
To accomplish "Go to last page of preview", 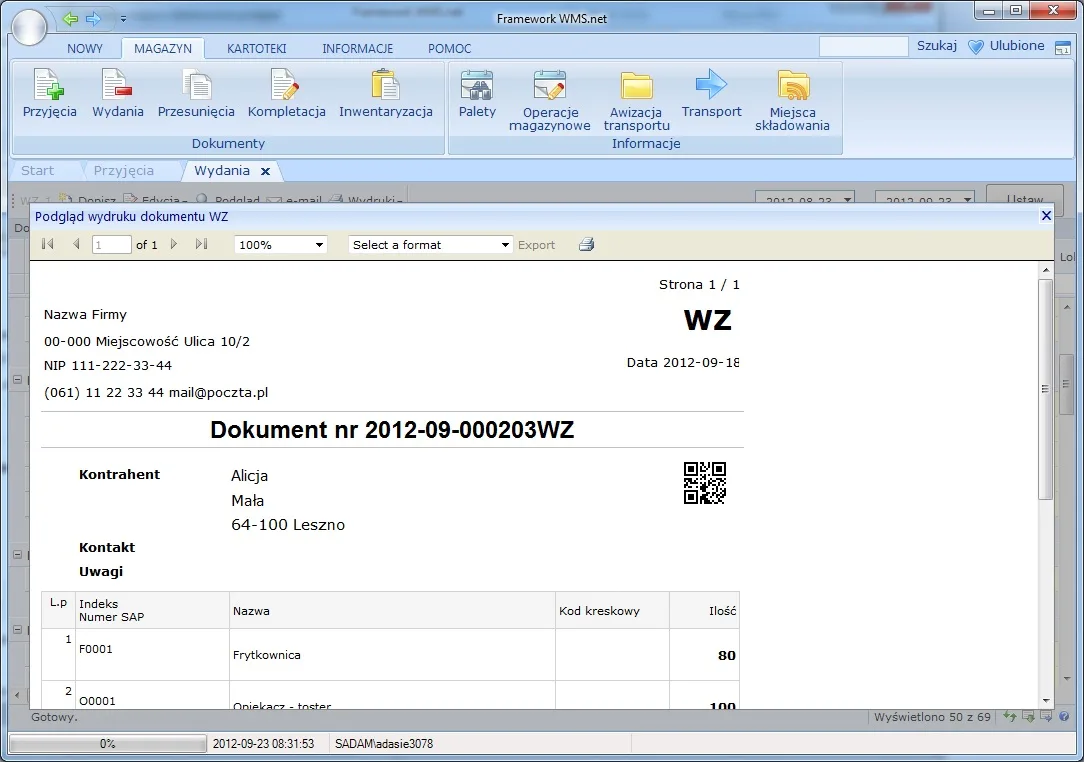I will pyautogui.click(x=201, y=244).
